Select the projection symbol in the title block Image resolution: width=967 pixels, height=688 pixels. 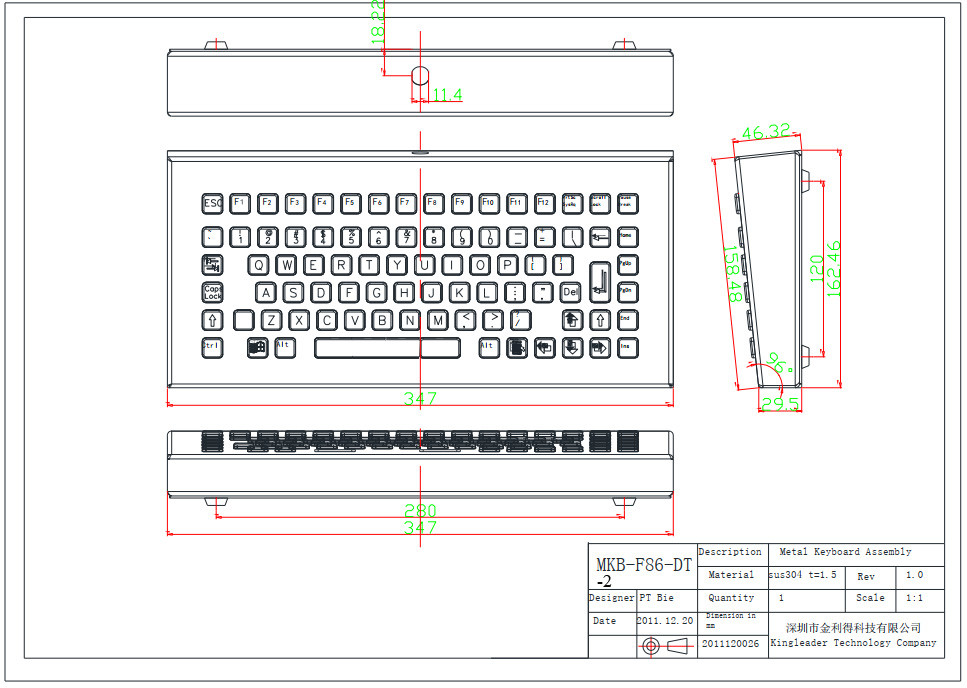coord(665,646)
